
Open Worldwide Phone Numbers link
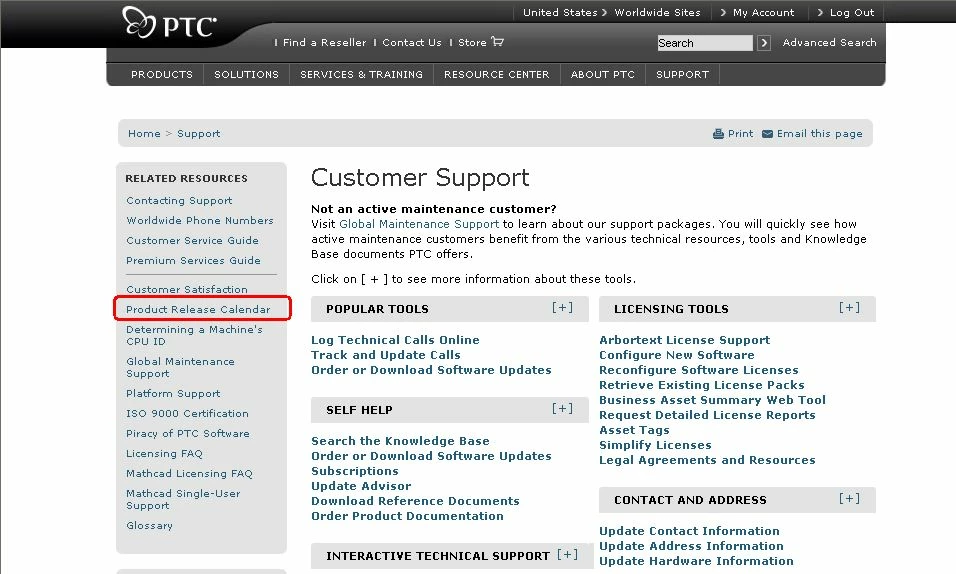(x=200, y=220)
